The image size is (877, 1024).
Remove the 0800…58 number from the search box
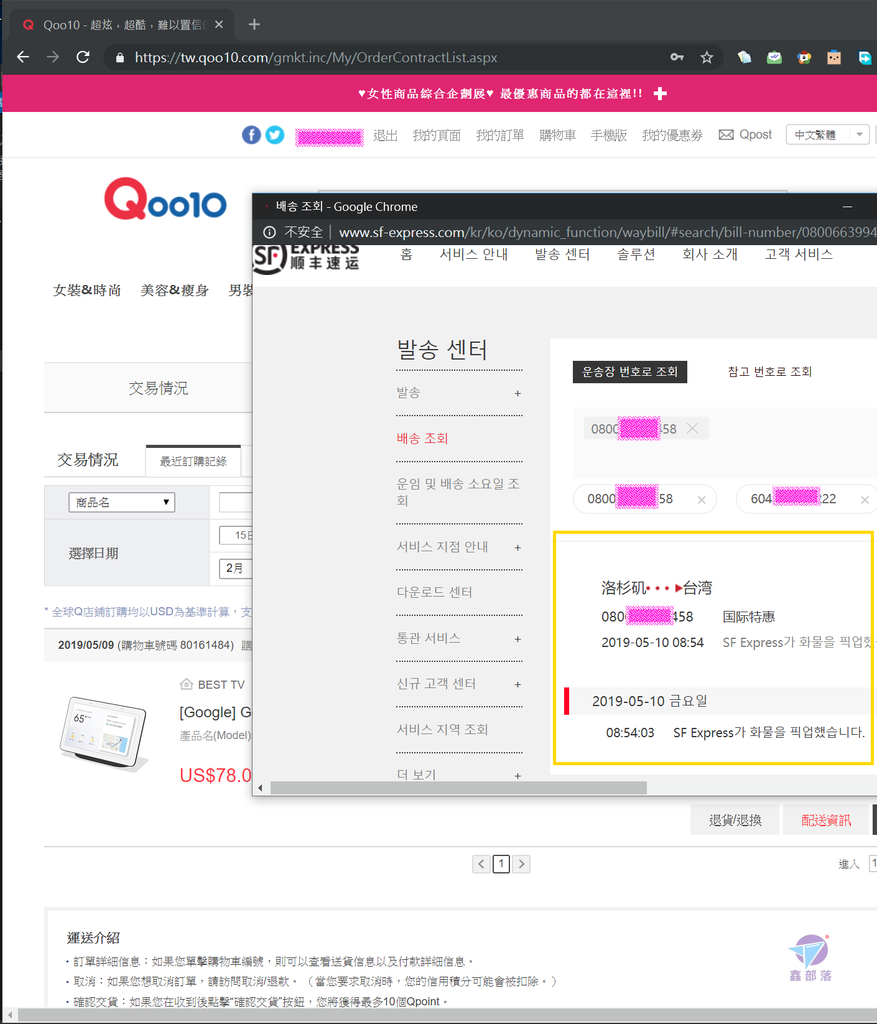(x=692, y=428)
